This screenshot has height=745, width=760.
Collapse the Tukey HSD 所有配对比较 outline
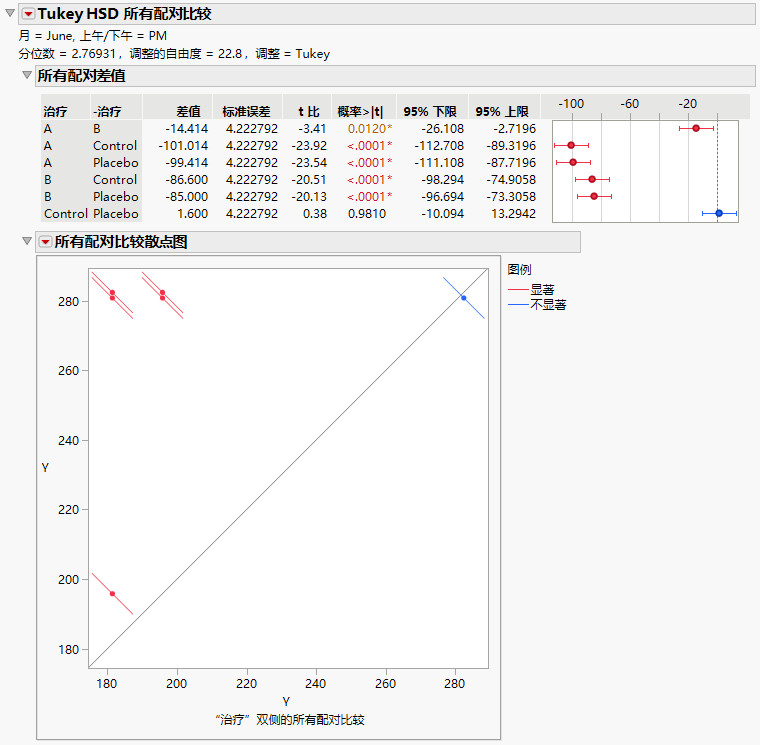pos(10,14)
